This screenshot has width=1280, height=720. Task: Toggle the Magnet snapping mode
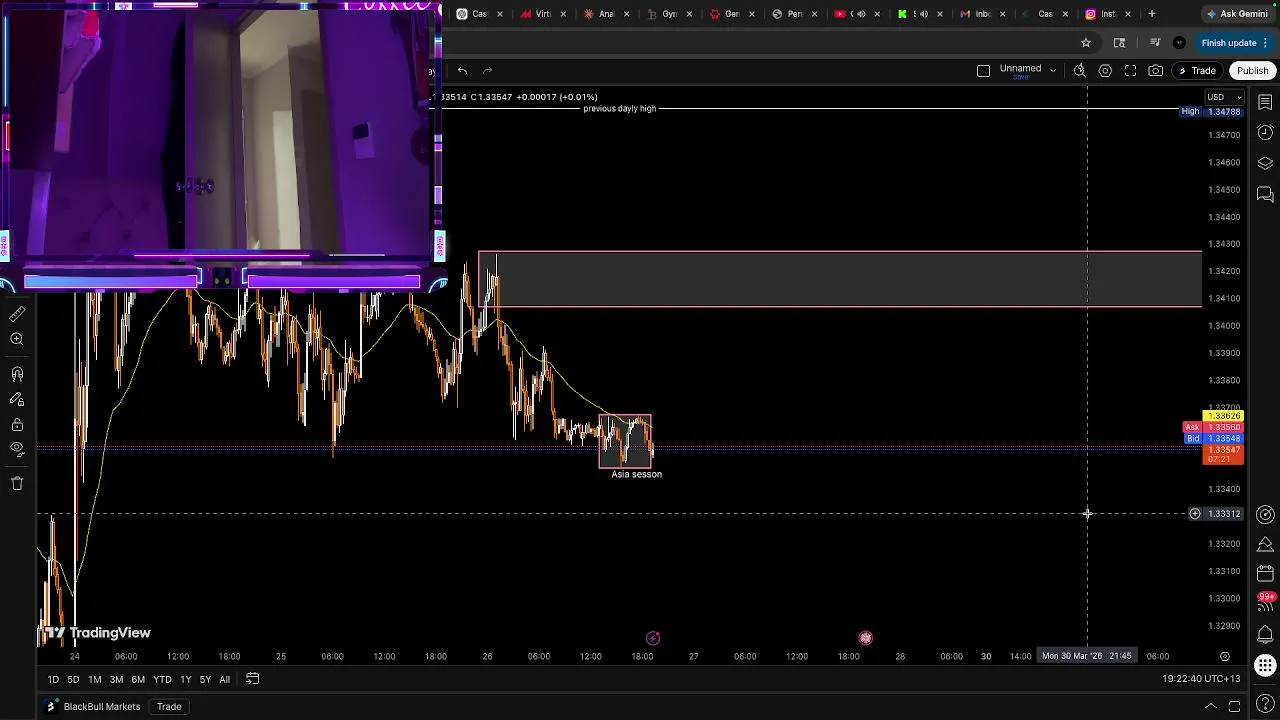pyautogui.click(x=17, y=374)
